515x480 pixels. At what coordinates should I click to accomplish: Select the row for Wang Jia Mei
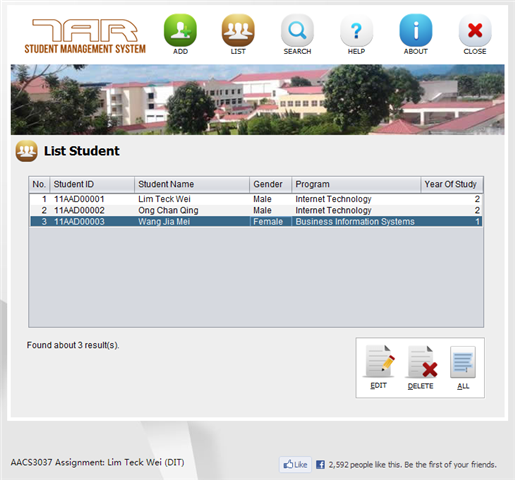click(x=256, y=222)
